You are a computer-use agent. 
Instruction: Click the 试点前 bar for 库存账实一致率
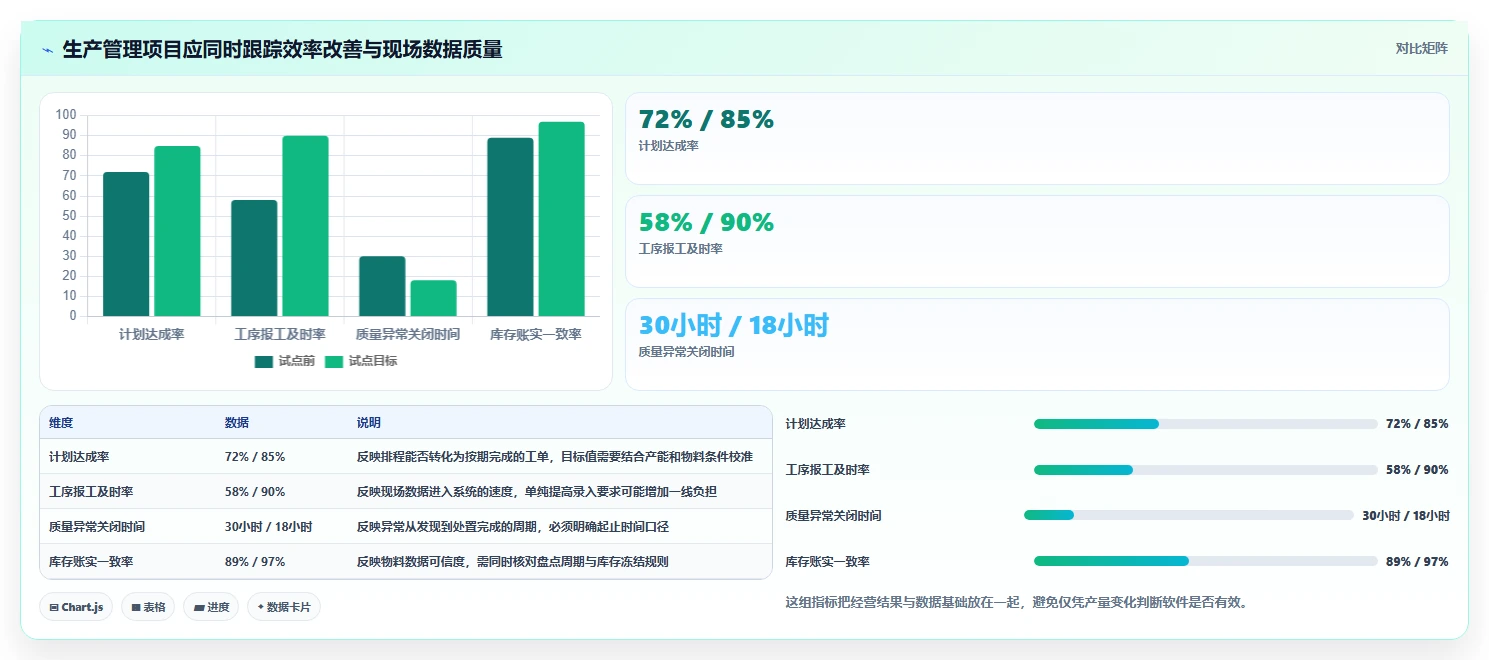pos(510,227)
